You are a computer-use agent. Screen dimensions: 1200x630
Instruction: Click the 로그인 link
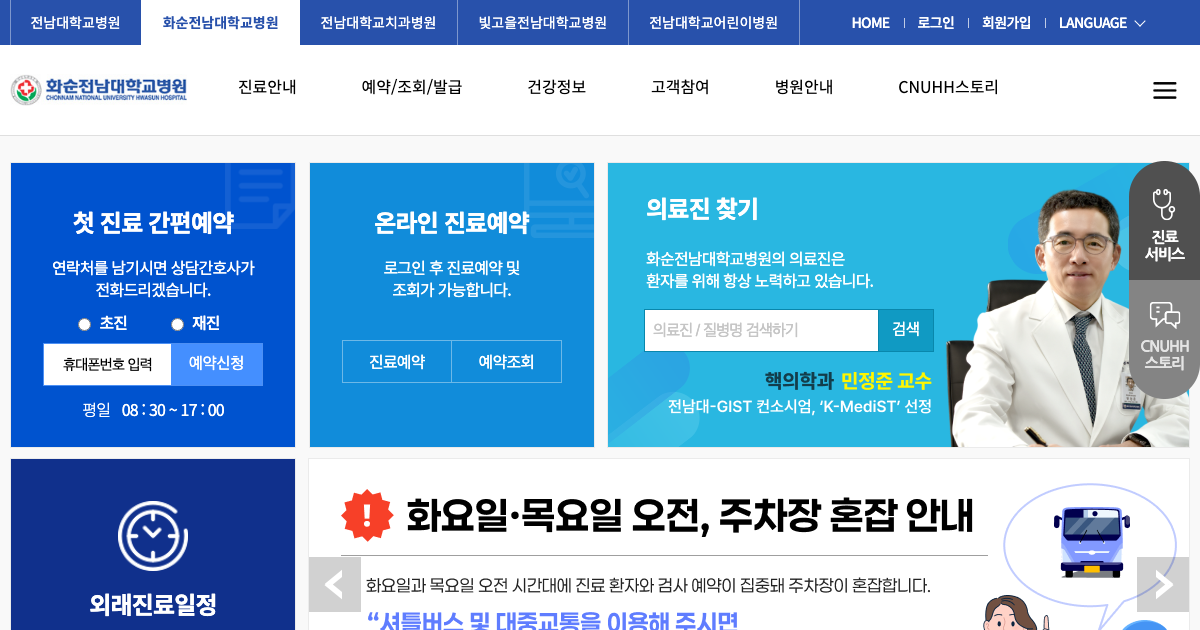(x=936, y=23)
